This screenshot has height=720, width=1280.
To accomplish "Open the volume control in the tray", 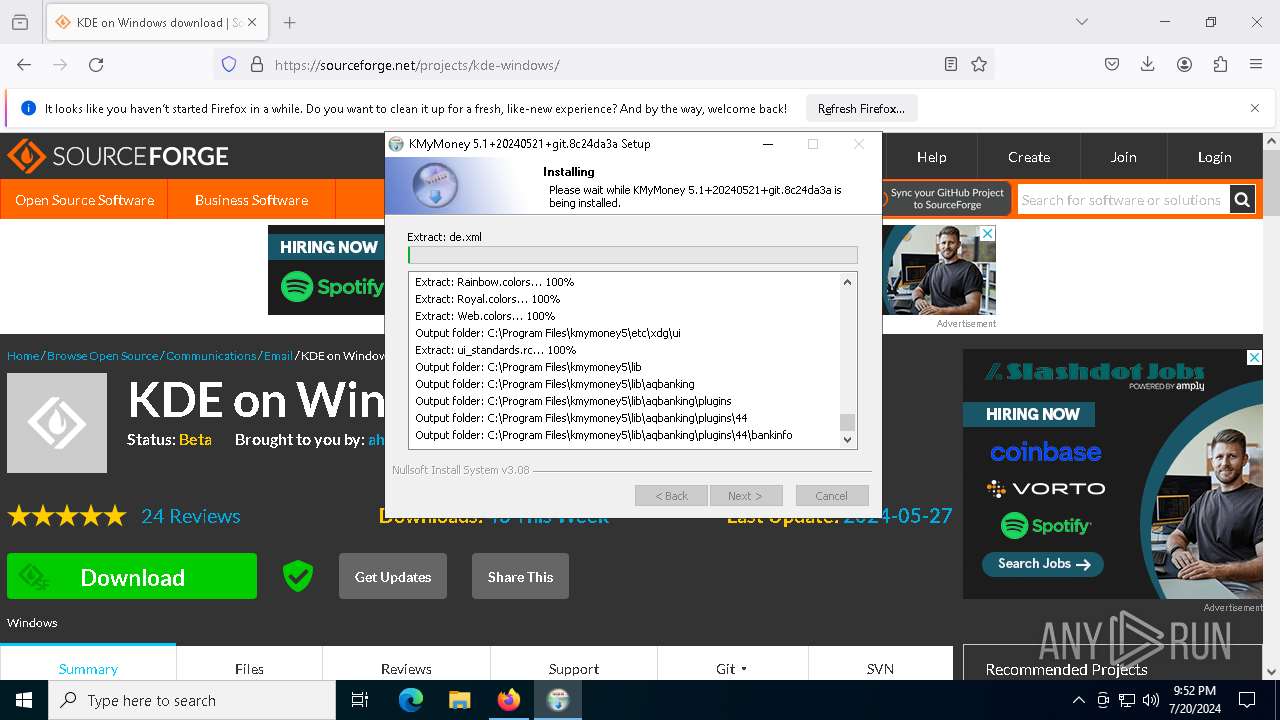I will coord(1151,700).
